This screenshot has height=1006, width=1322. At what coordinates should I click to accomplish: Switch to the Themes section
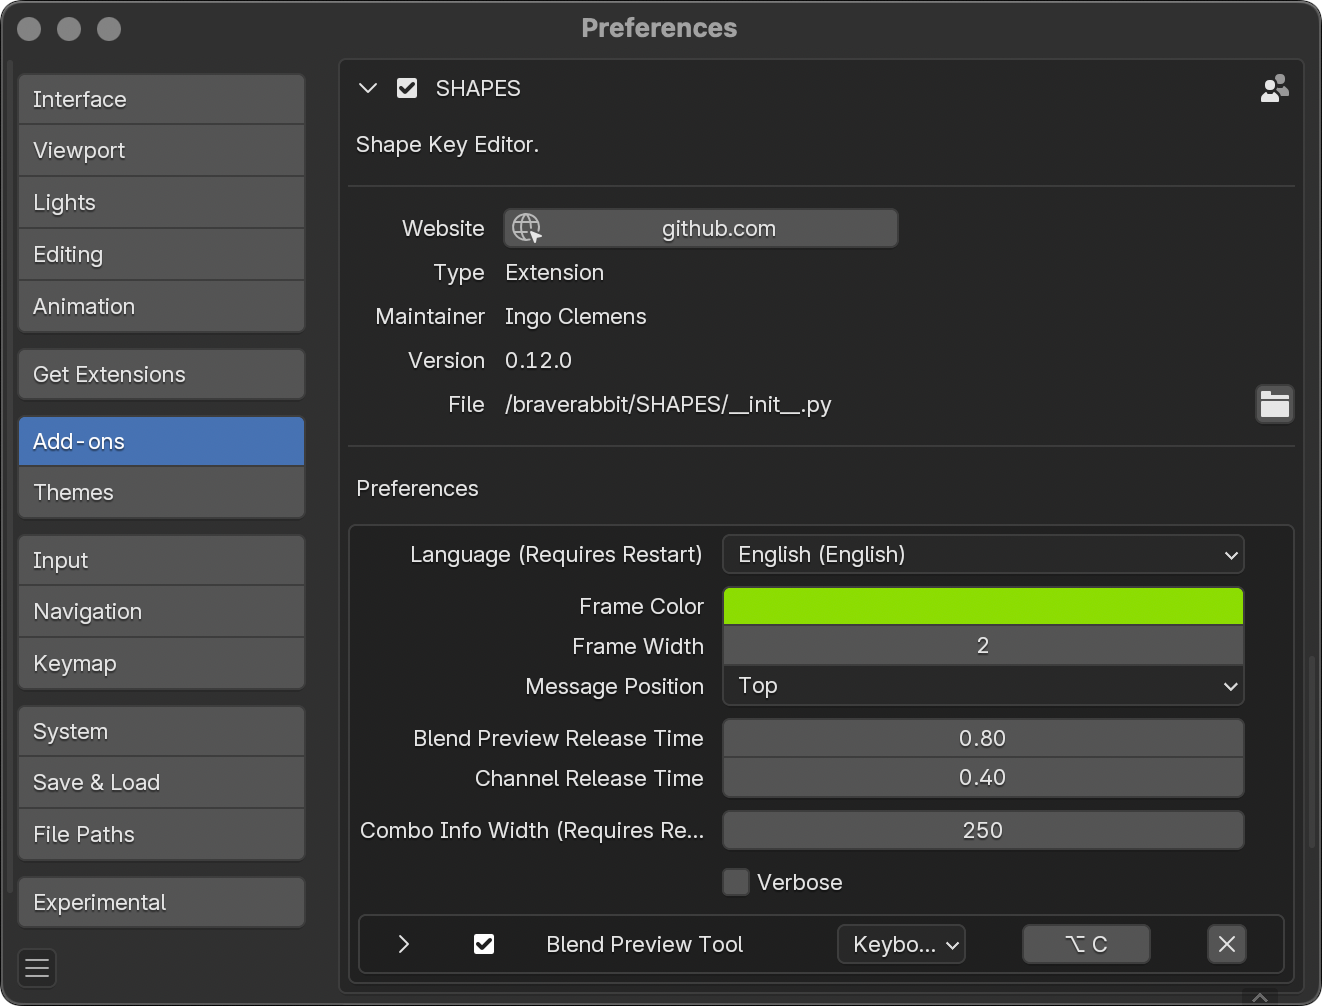[x=161, y=492]
